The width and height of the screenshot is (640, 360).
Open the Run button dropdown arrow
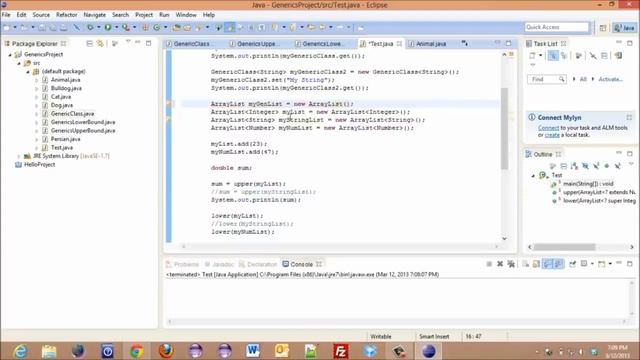click(116, 27)
